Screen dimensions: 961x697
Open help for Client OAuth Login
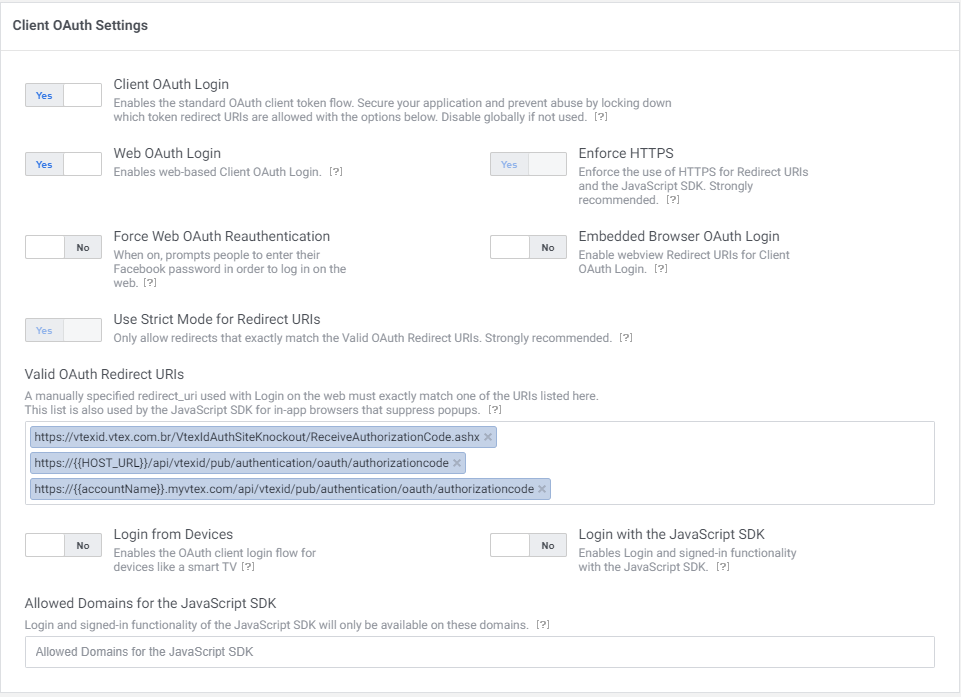(x=601, y=117)
